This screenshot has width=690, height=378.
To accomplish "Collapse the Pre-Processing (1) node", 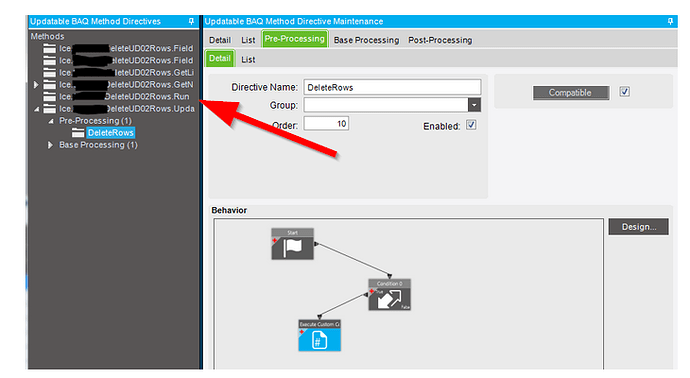I will [x=51, y=121].
